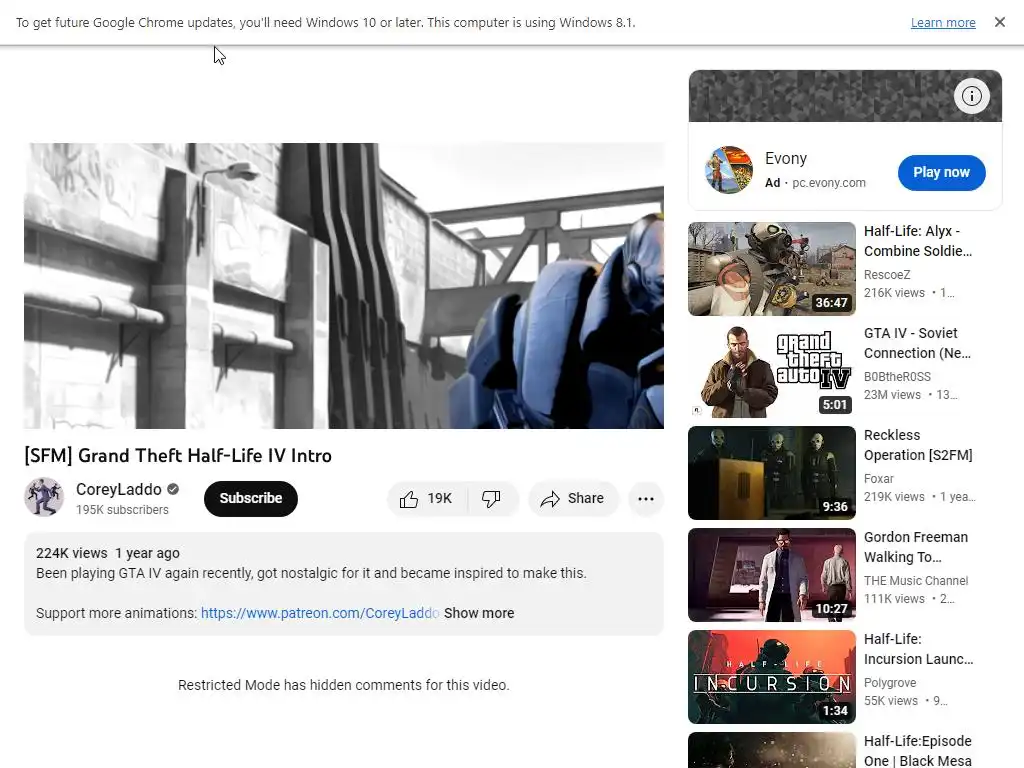
Task: Open the three-dot more actions menu
Action: pyautogui.click(x=646, y=499)
